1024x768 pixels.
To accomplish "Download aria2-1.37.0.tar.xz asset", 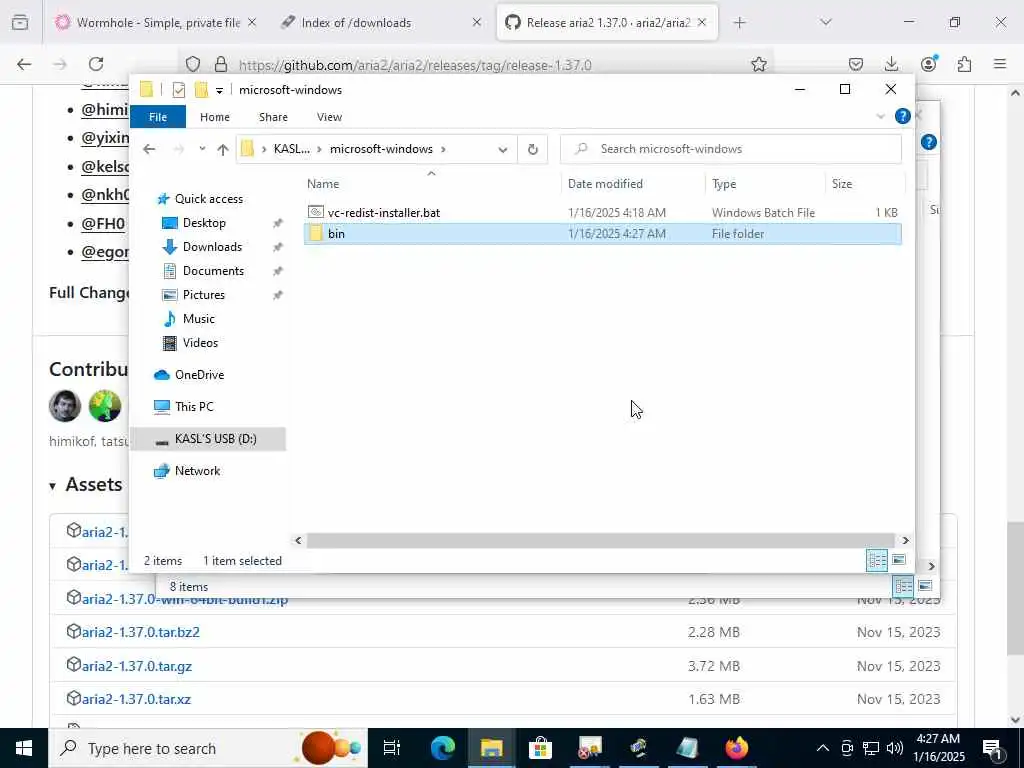I will pos(136,699).
